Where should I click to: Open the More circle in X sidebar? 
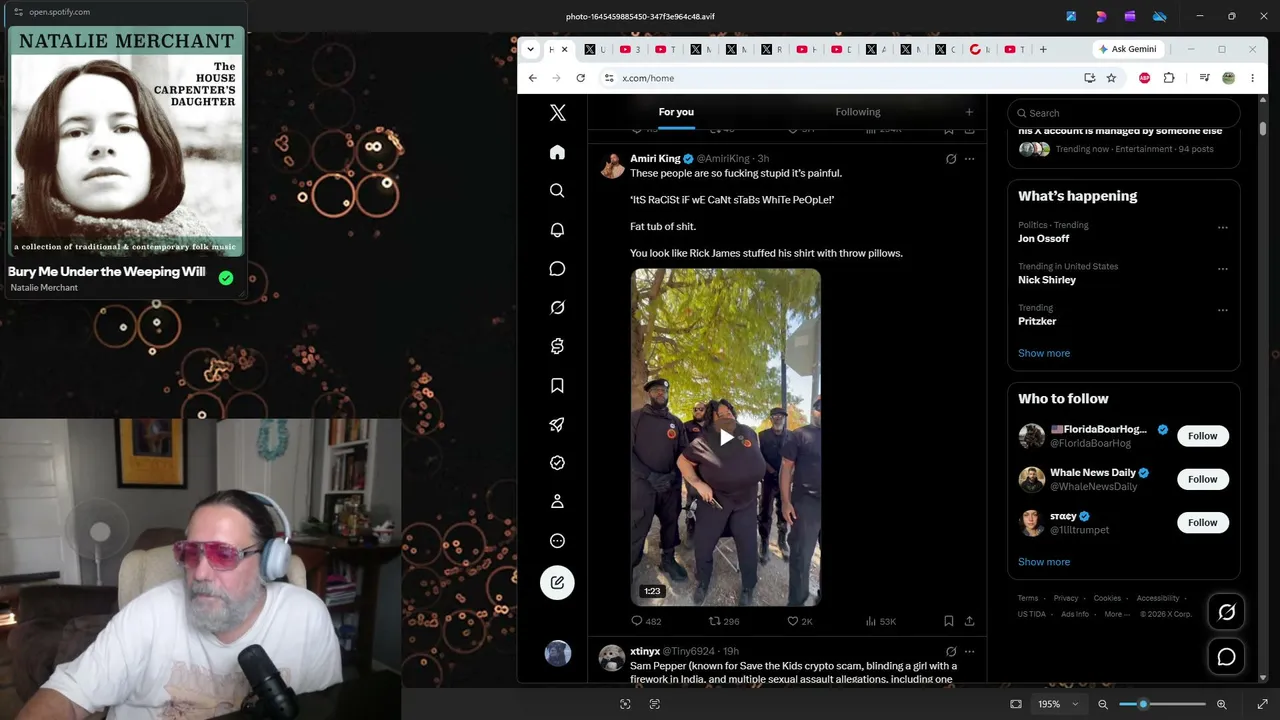pos(558,541)
